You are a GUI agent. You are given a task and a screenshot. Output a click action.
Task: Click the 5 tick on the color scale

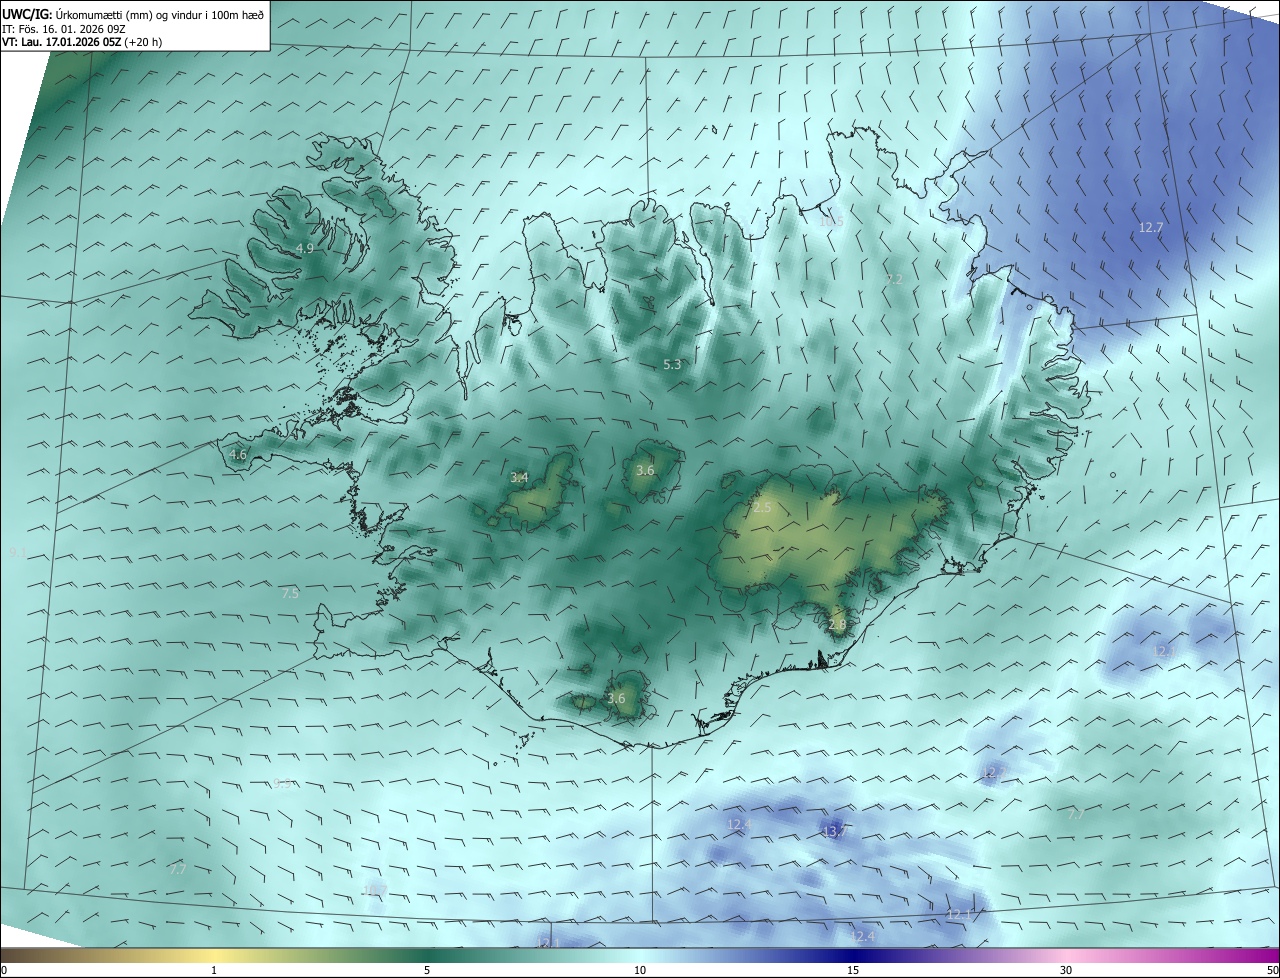427,970
